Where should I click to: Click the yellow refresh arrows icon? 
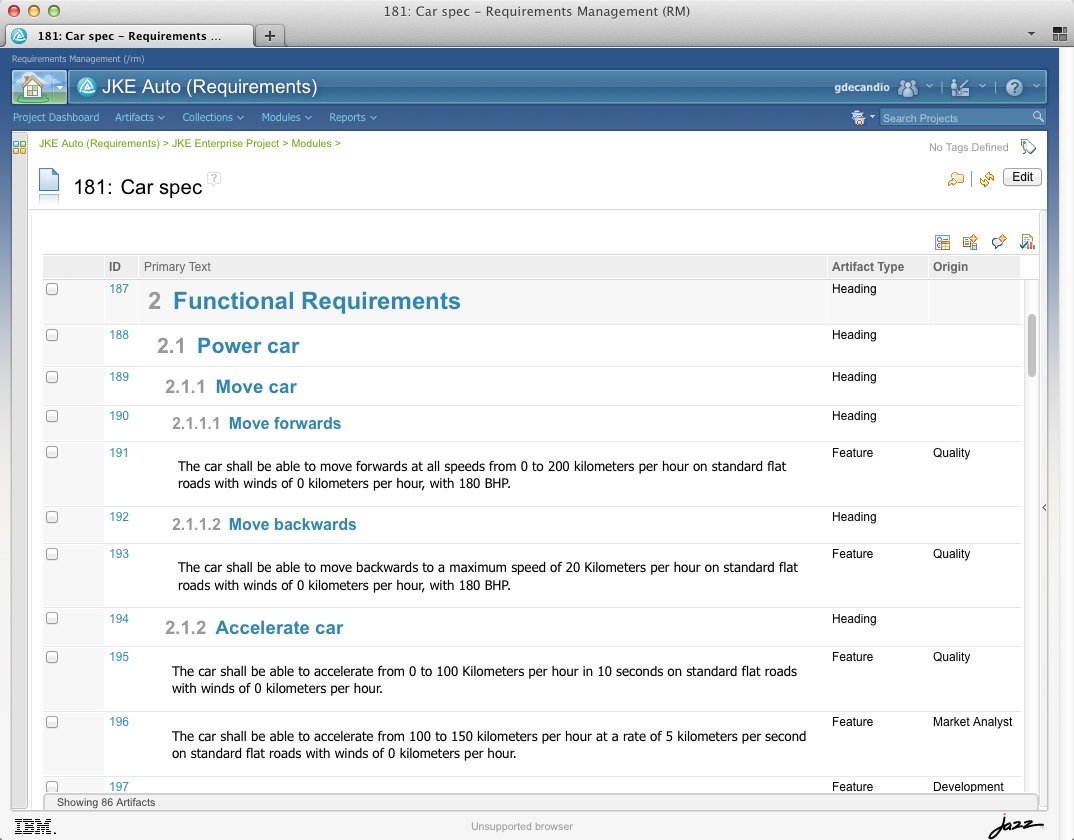pyautogui.click(x=986, y=179)
